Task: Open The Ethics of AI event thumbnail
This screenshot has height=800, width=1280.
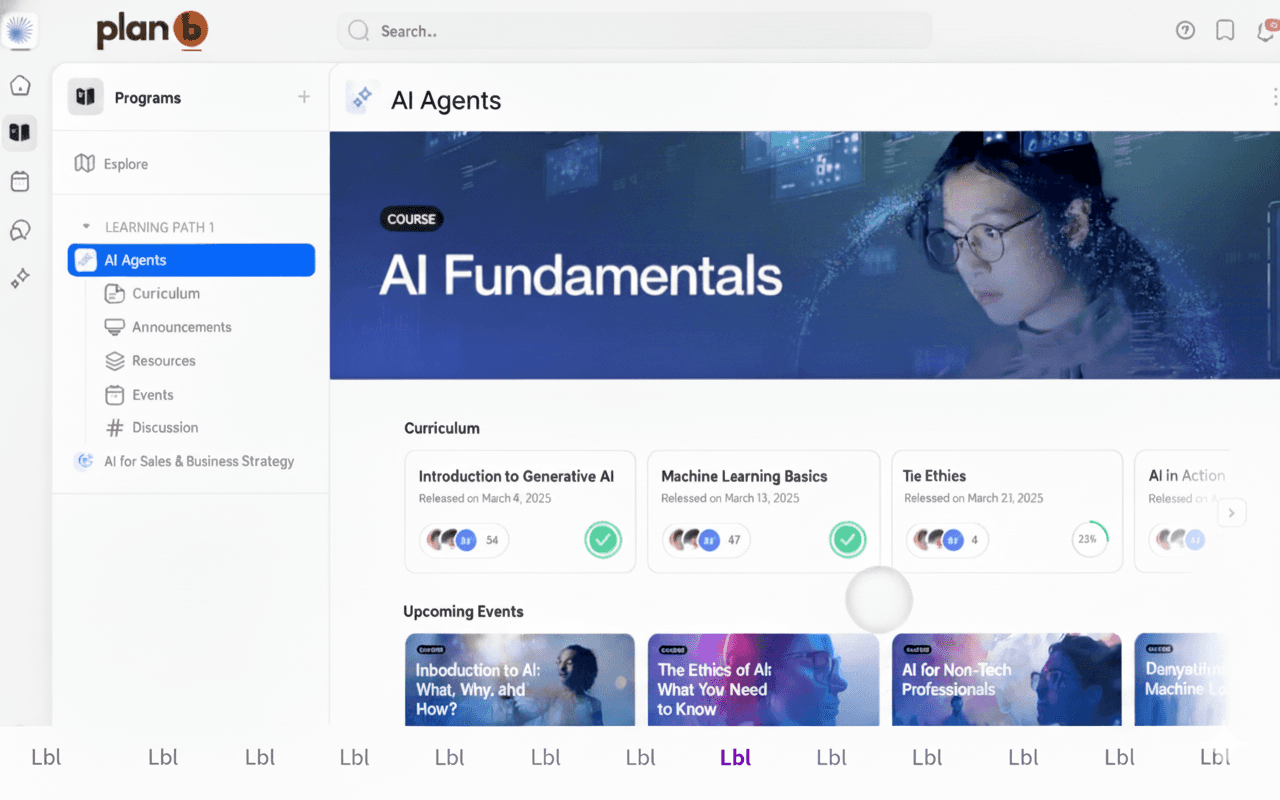Action: coord(763,680)
